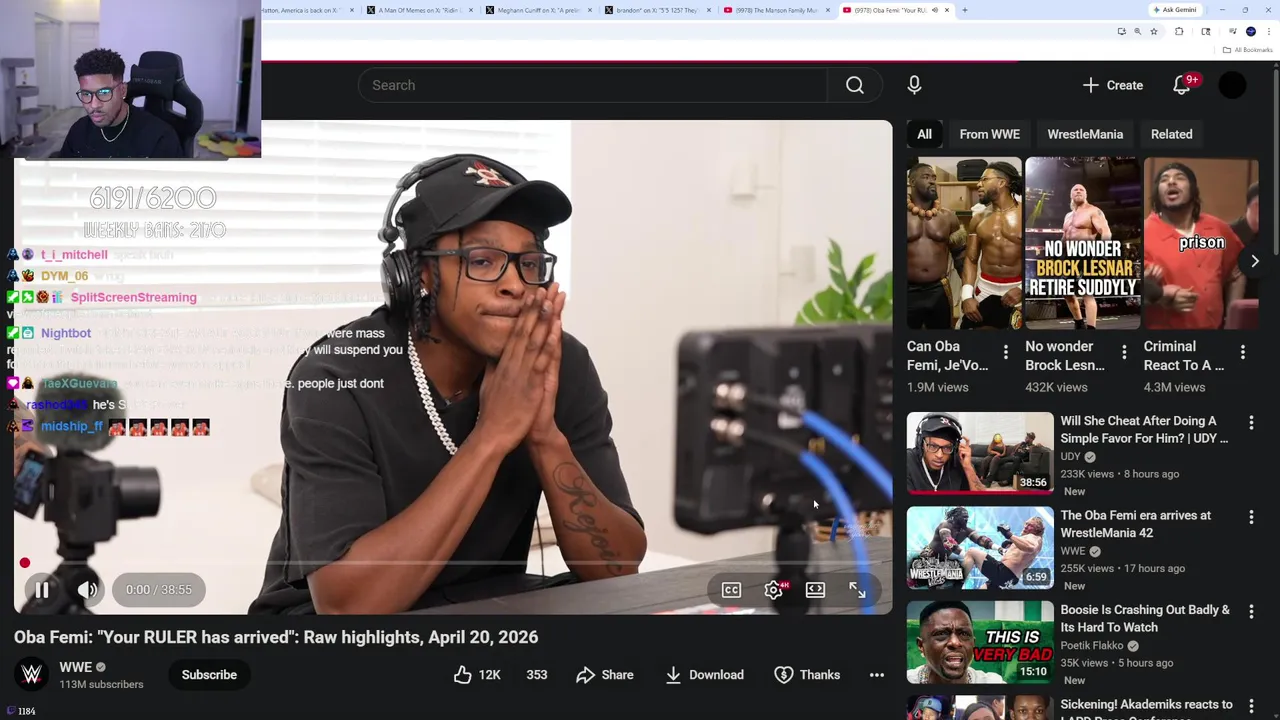
Task: Open options for Will She Cheat video
Action: coord(1251,423)
